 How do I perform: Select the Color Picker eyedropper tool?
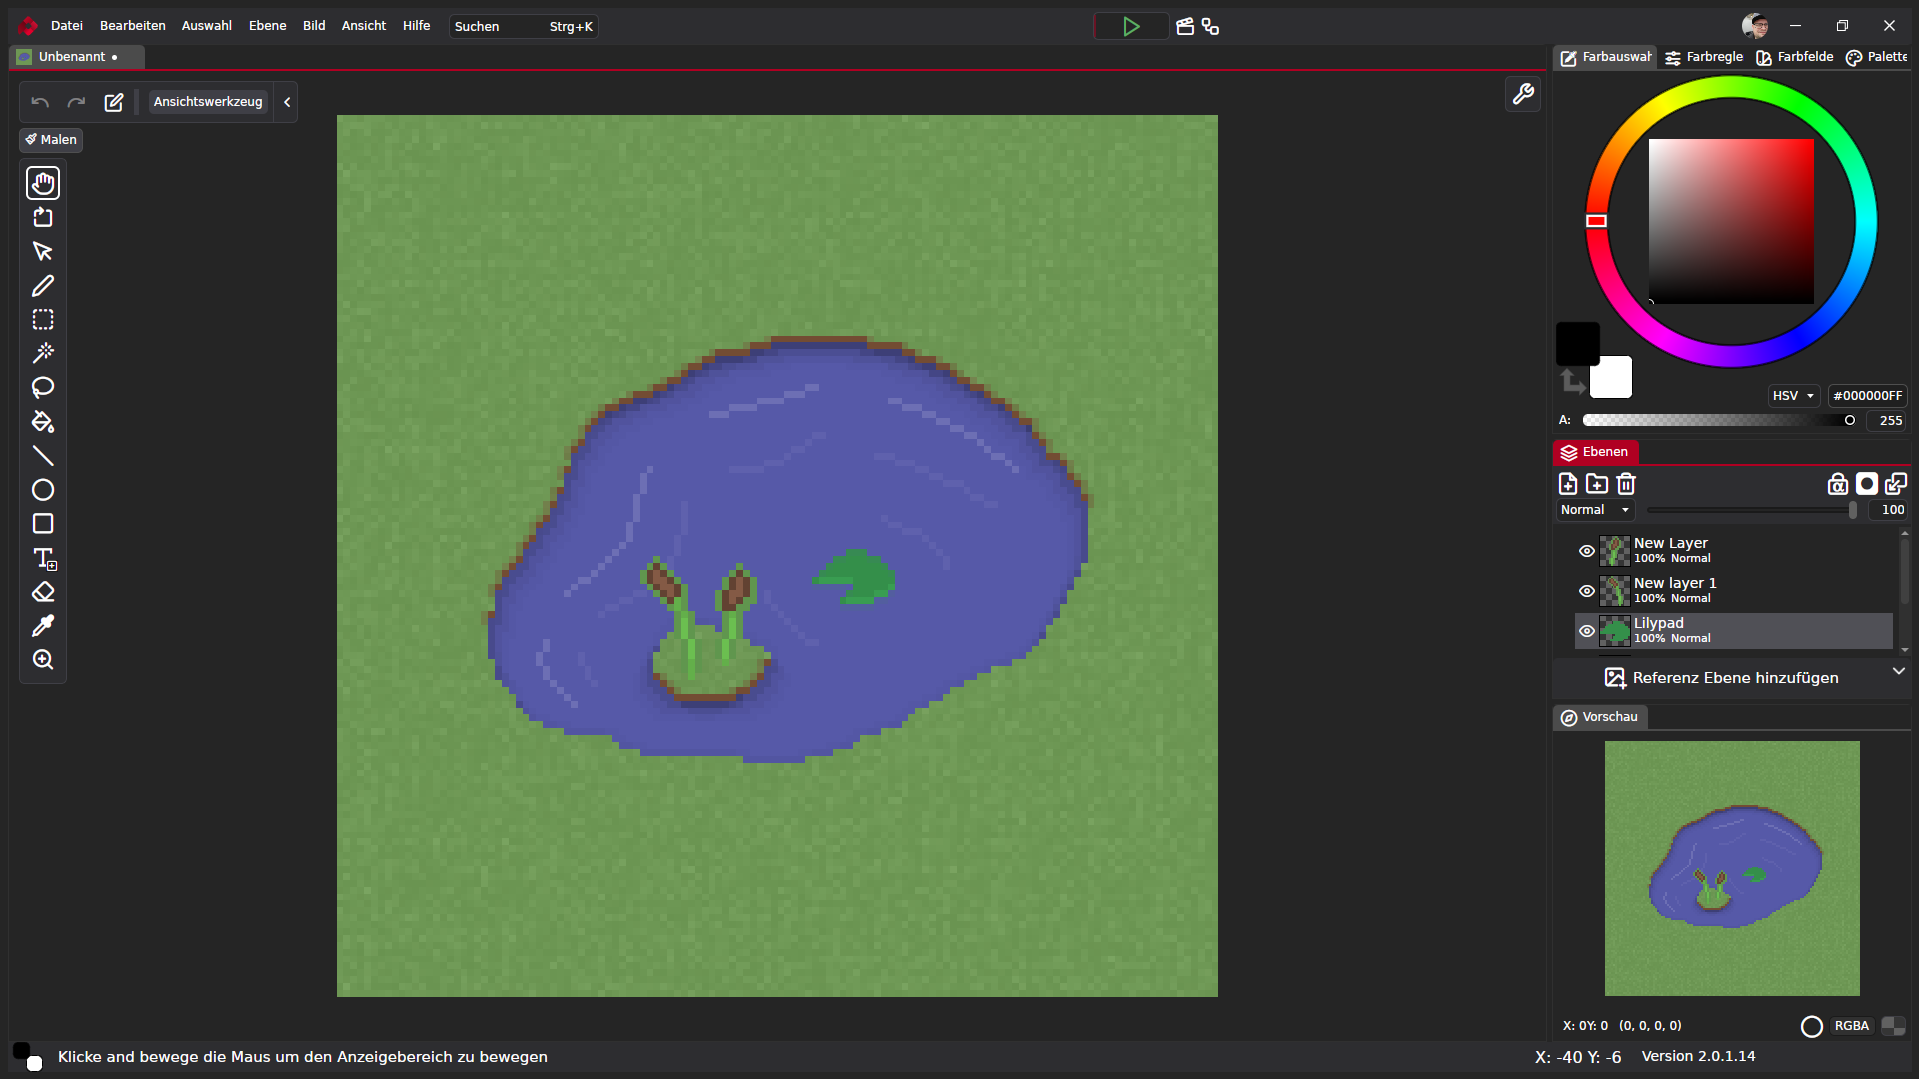[x=43, y=626]
